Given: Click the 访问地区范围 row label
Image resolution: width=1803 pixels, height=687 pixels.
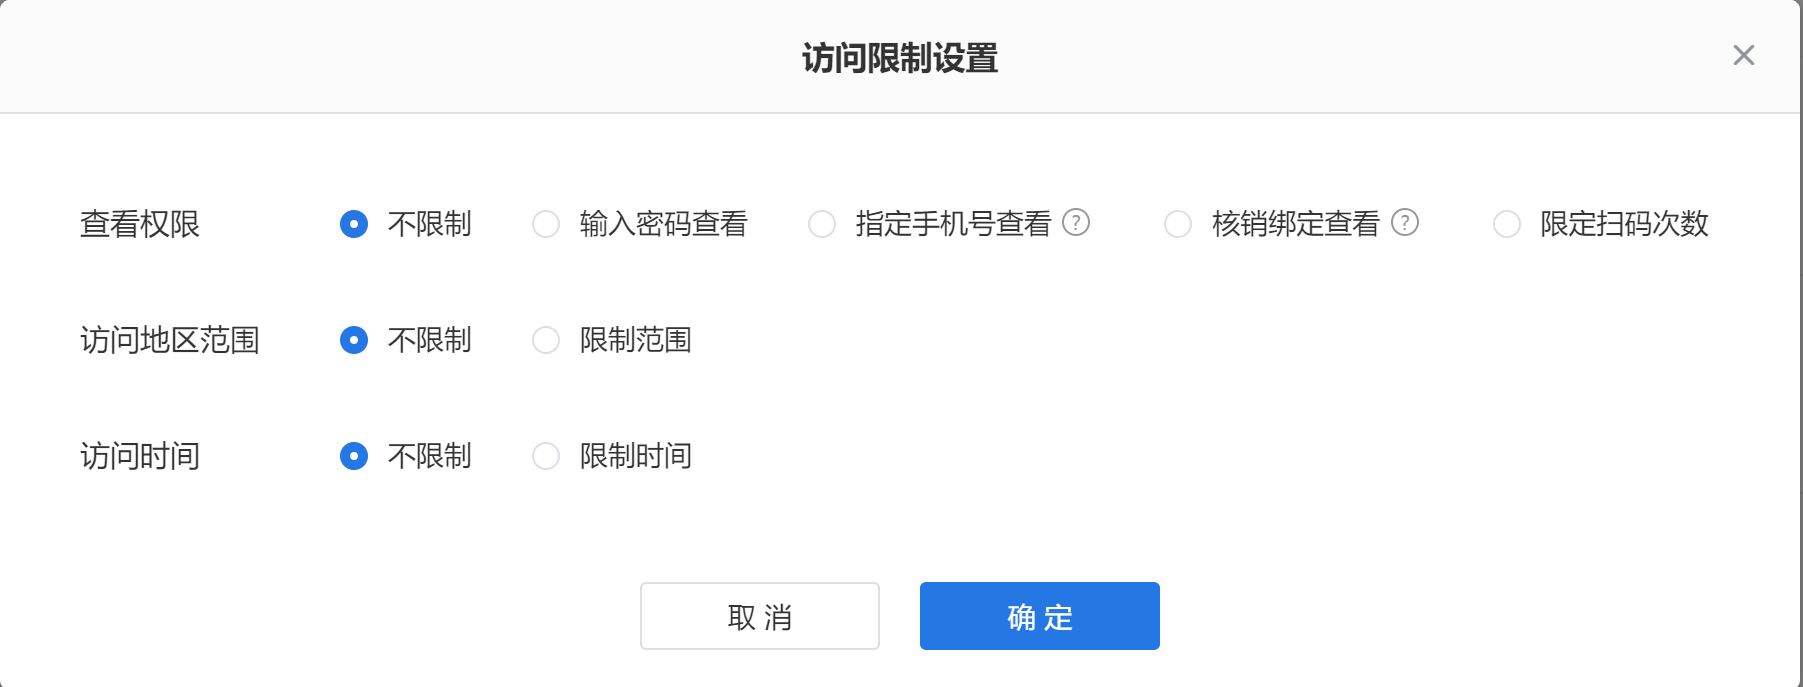Looking at the screenshot, I should pyautogui.click(x=170, y=340).
